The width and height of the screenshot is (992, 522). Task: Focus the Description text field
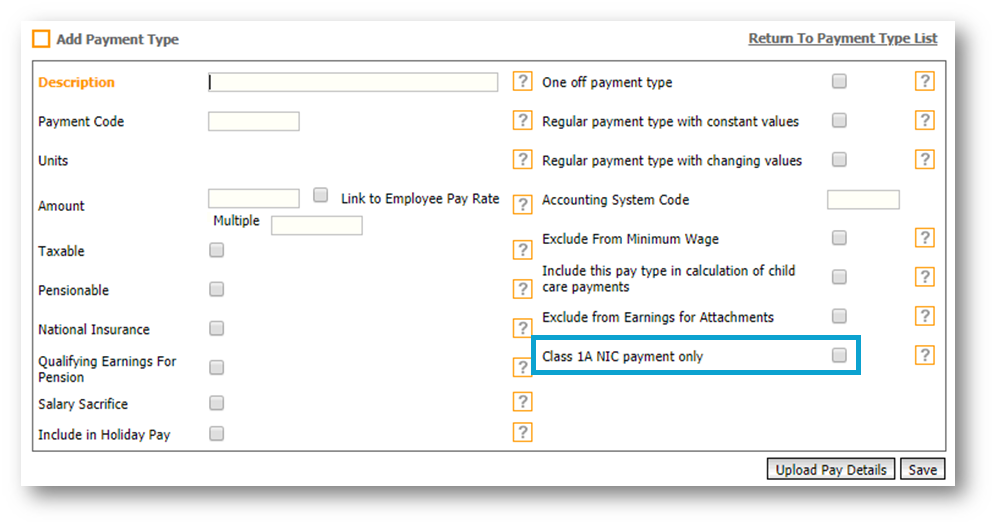click(353, 82)
